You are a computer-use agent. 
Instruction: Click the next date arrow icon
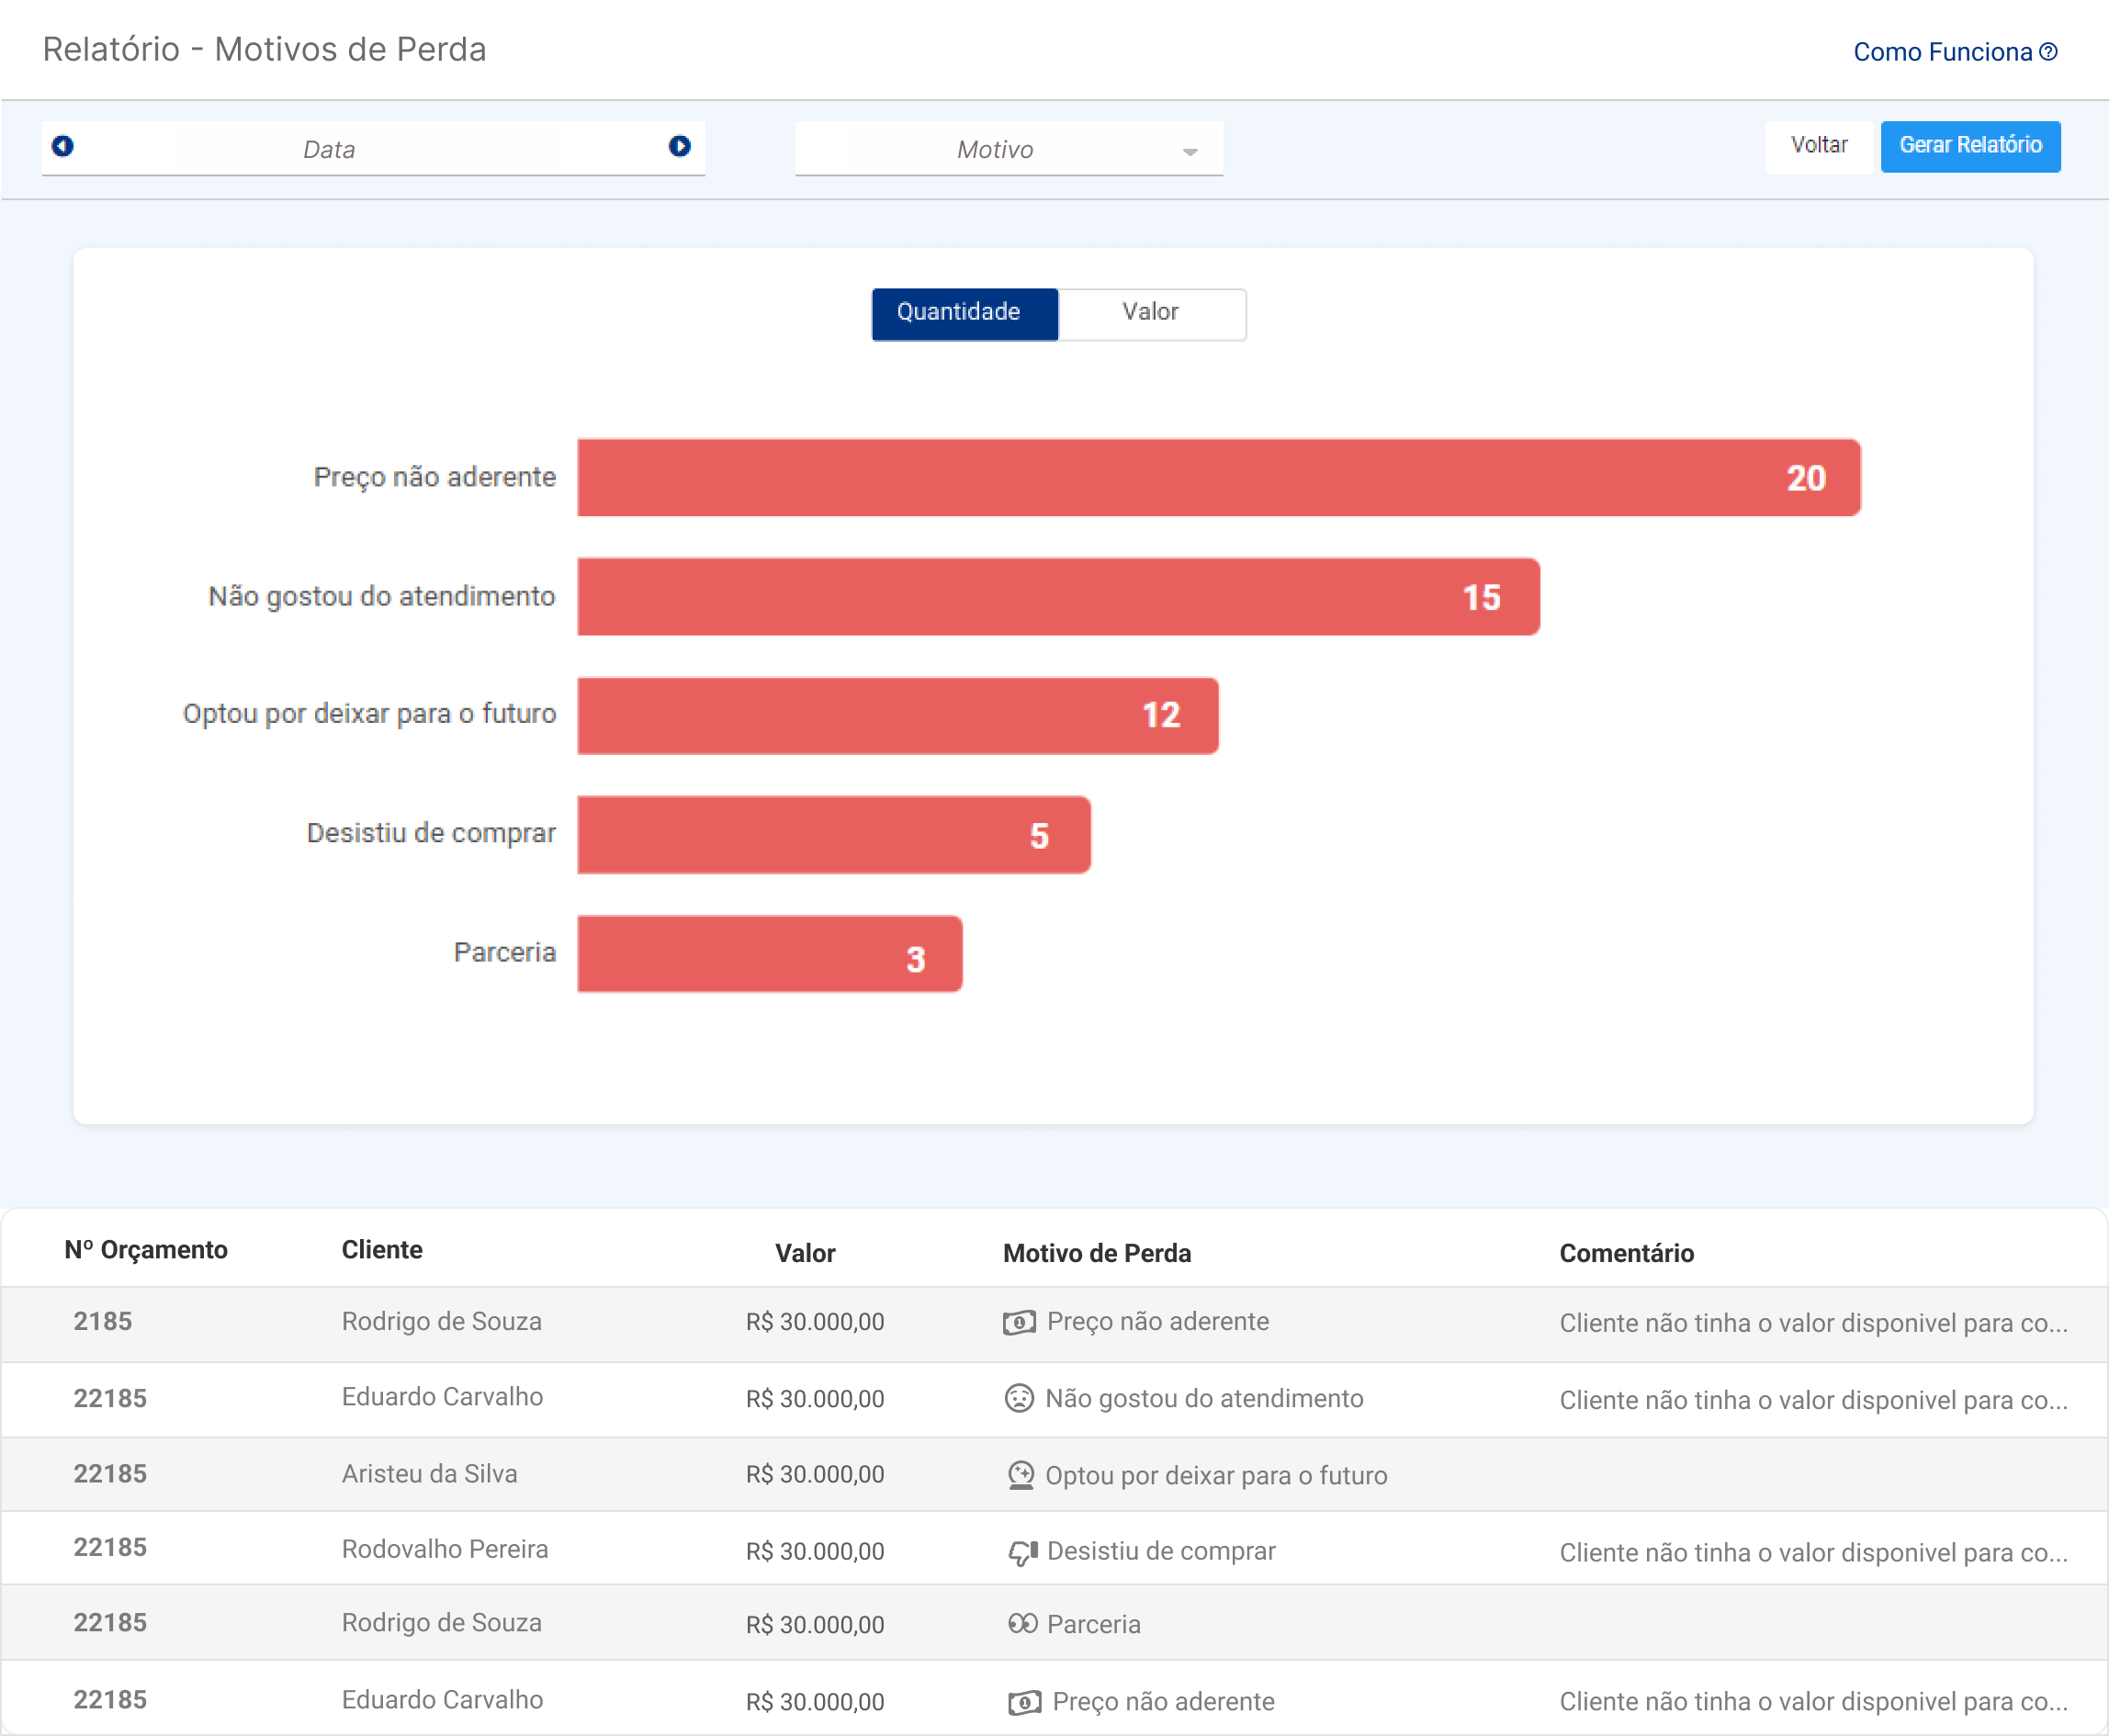click(x=679, y=146)
